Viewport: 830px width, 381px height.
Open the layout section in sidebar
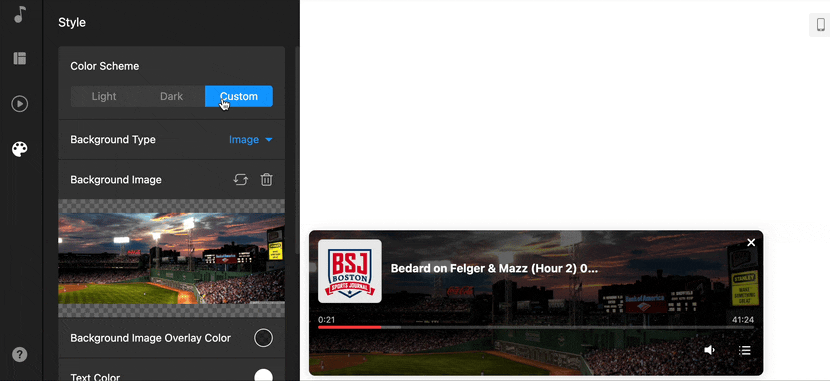(x=20, y=58)
